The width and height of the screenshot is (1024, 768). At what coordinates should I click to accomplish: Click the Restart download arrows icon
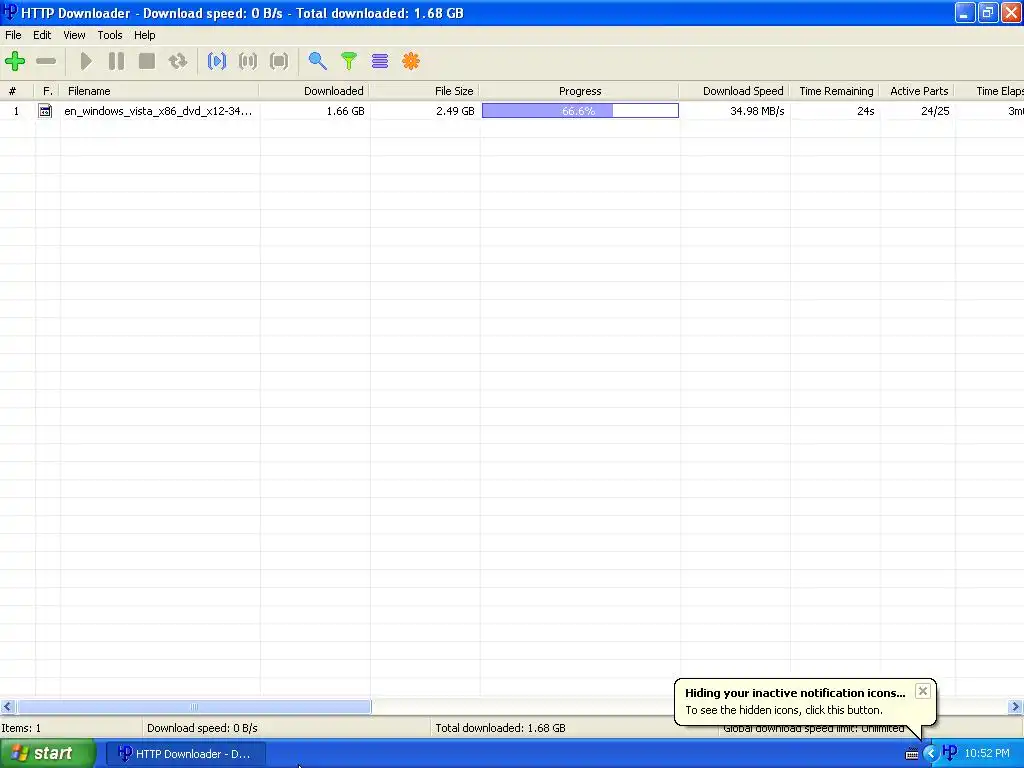coord(178,61)
